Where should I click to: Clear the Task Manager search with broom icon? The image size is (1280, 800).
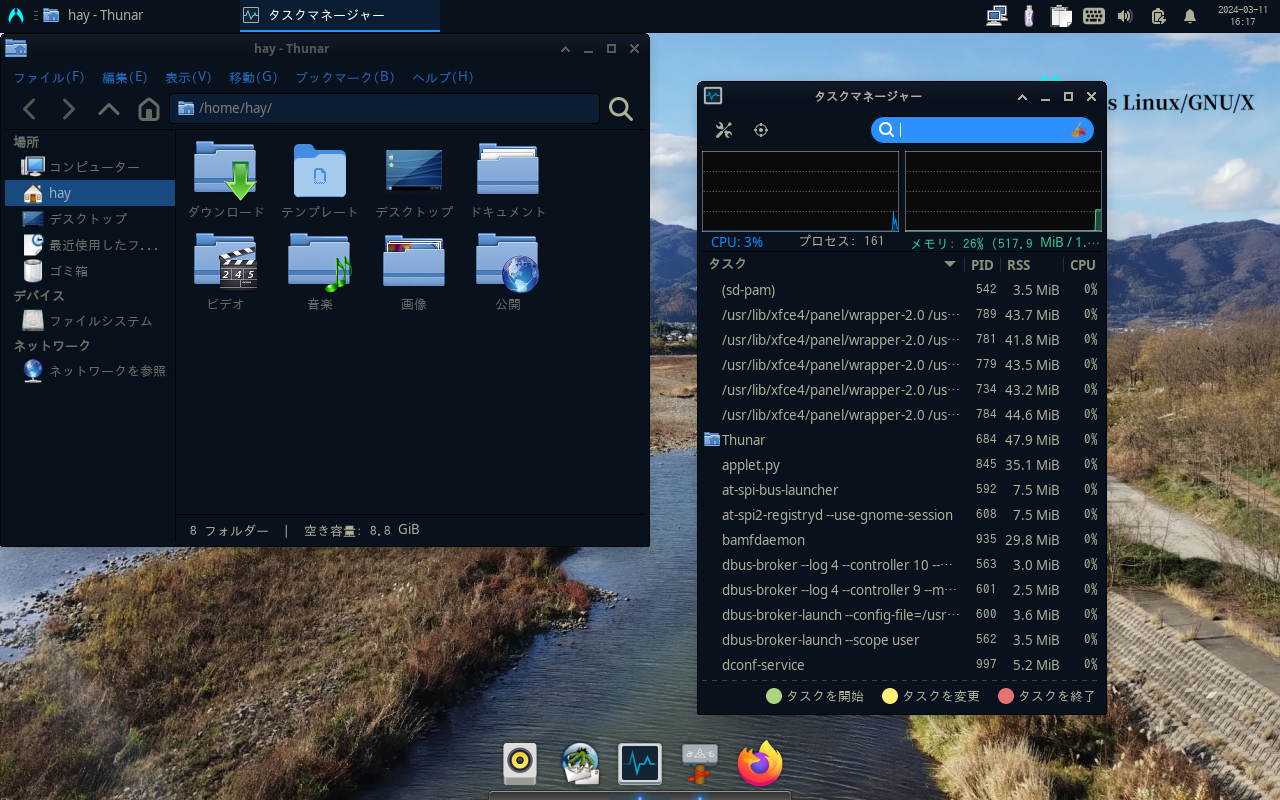pyautogui.click(x=1078, y=130)
